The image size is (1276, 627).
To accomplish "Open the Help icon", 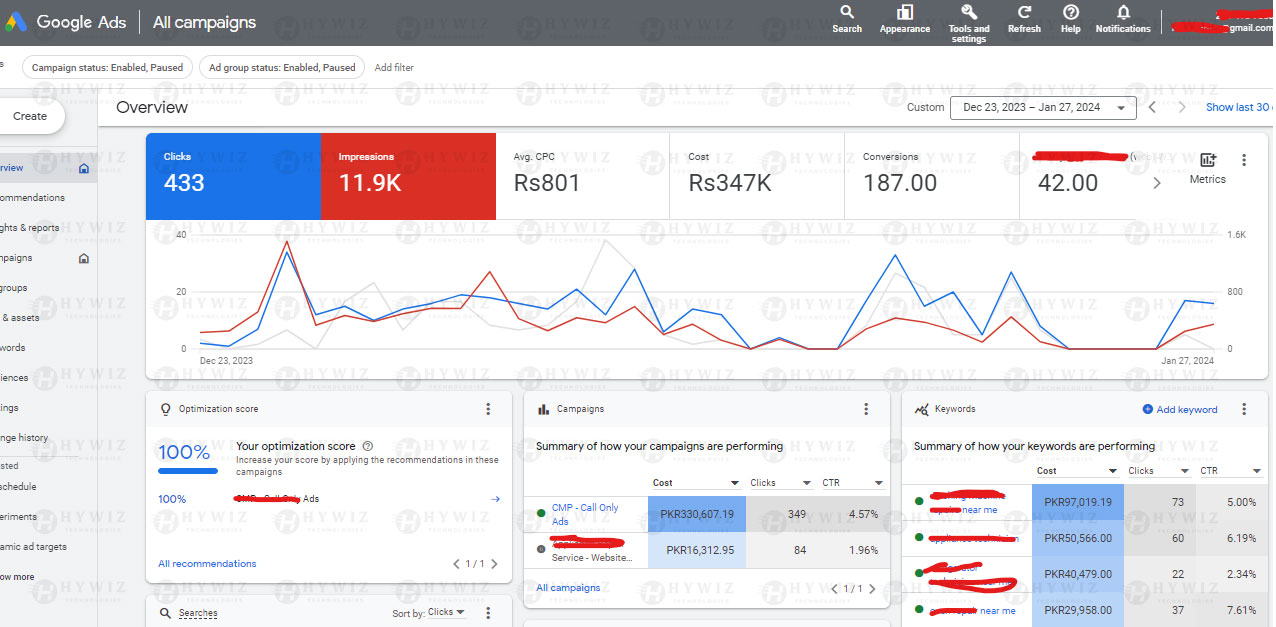I will [1070, 18].
